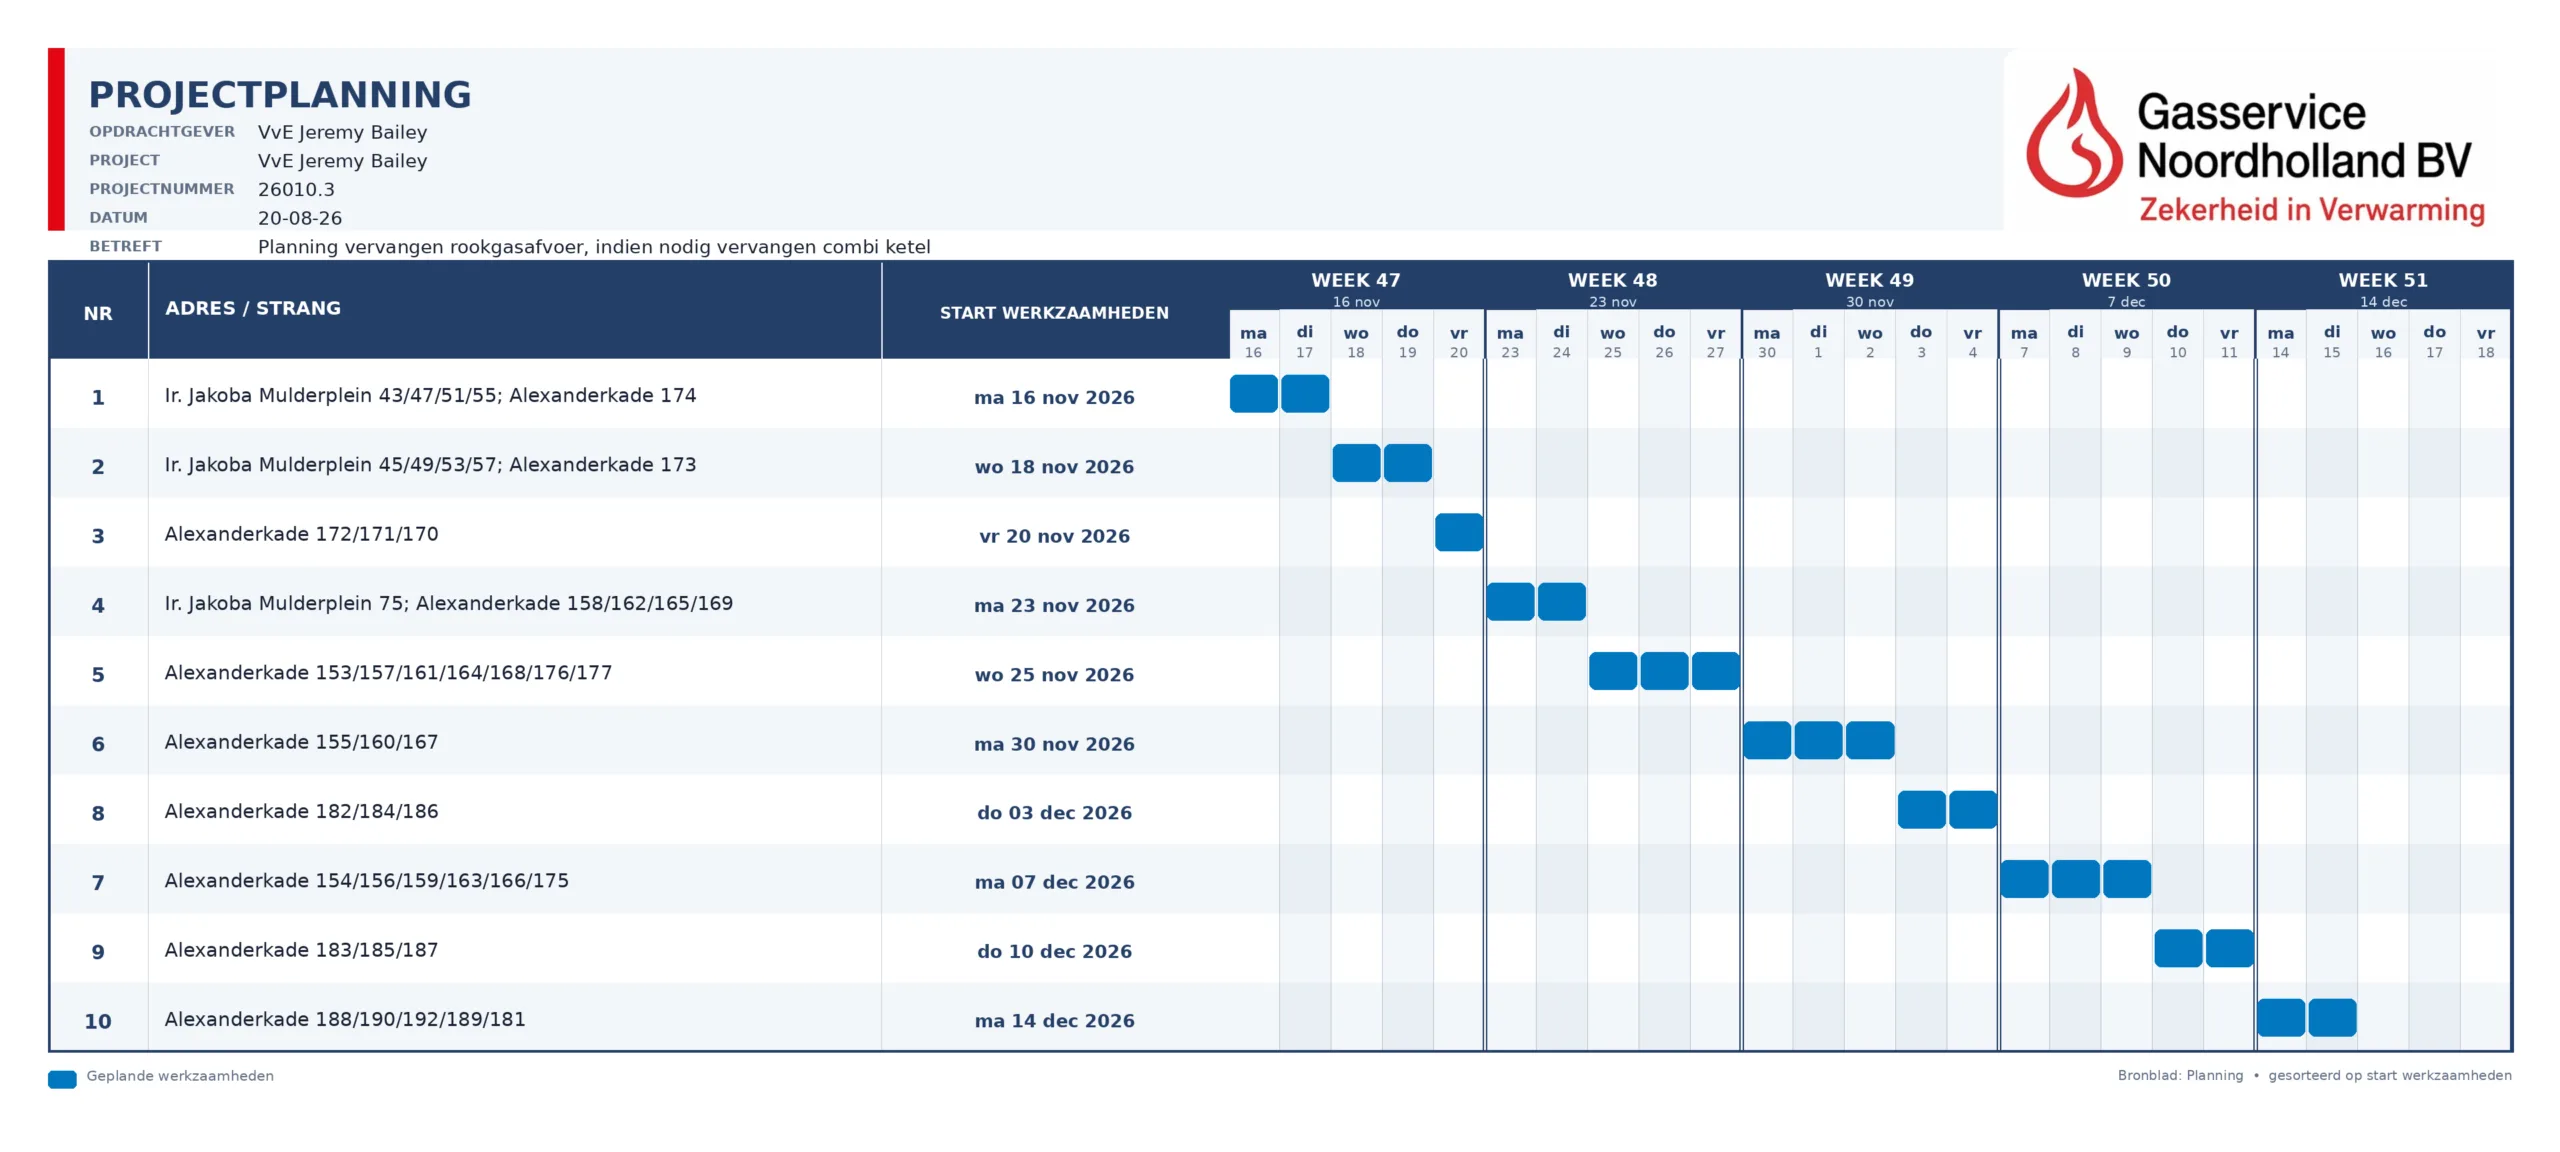Click the START WERKZAAMHEDEN column header
Screen dimensions: 2560x1152
[x=1054, y=312]
